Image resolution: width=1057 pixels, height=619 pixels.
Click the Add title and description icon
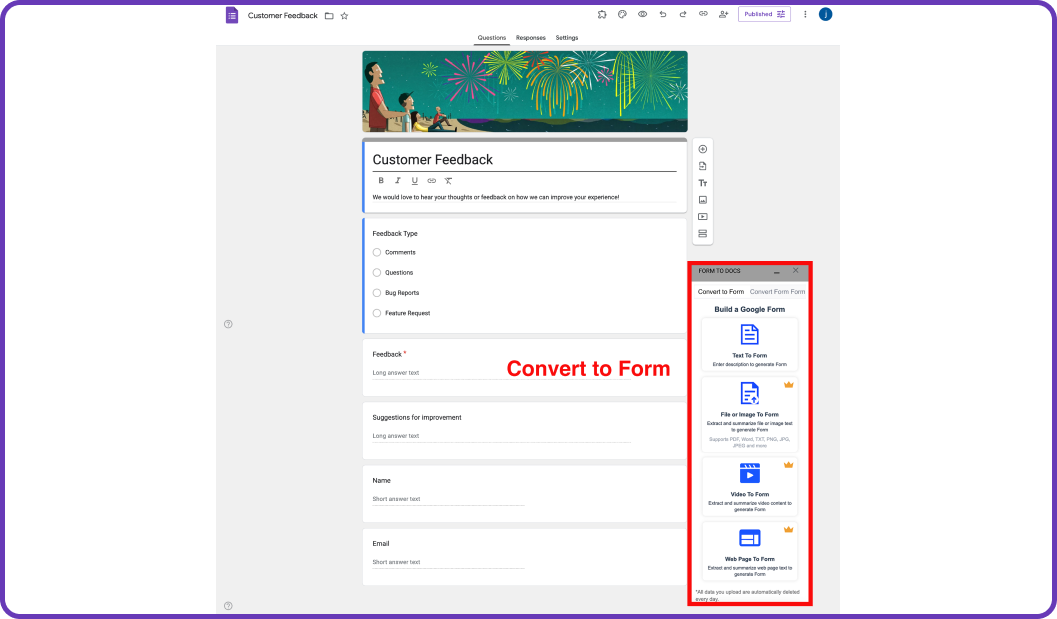point(703,182)
